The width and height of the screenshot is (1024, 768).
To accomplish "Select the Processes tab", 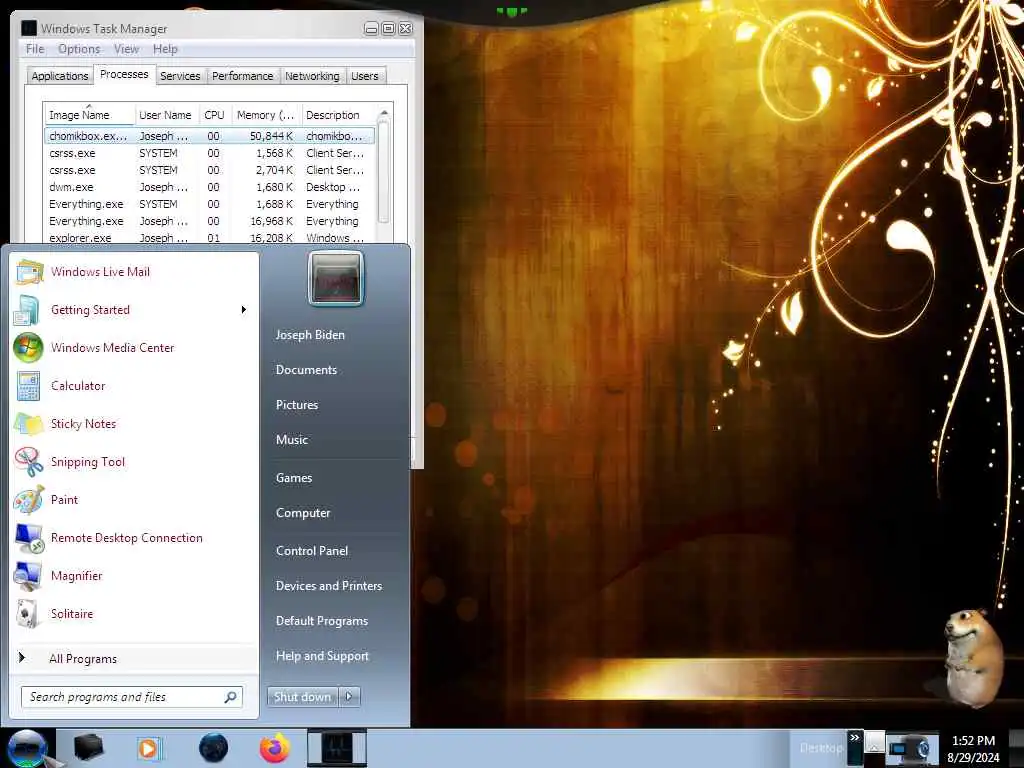I will [124, 74].
